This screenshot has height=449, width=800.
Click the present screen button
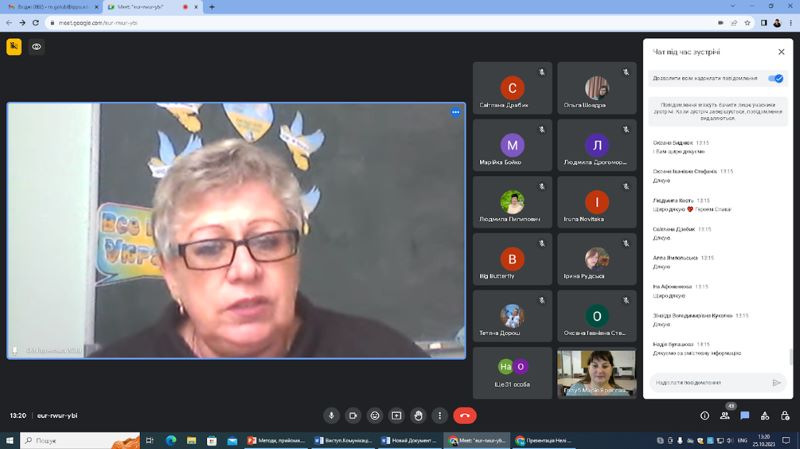point(396,415)
